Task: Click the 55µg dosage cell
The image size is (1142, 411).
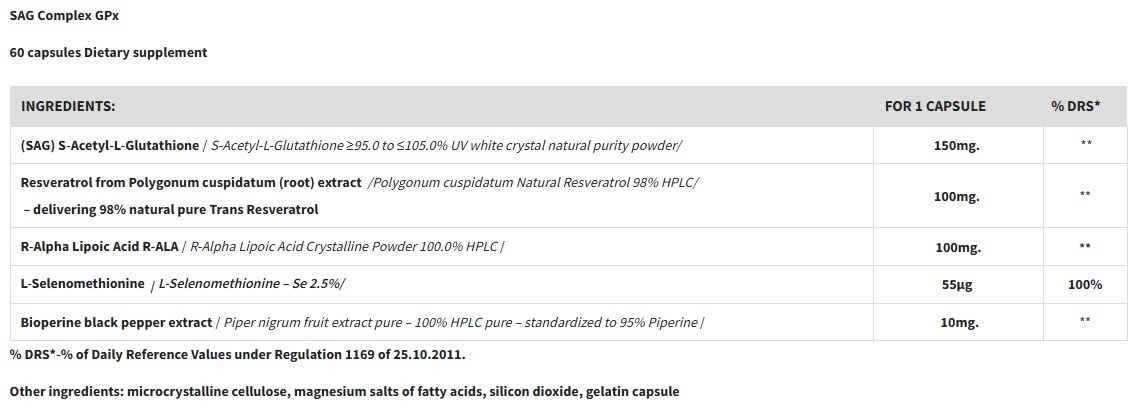Action: (x=955, y=284)
